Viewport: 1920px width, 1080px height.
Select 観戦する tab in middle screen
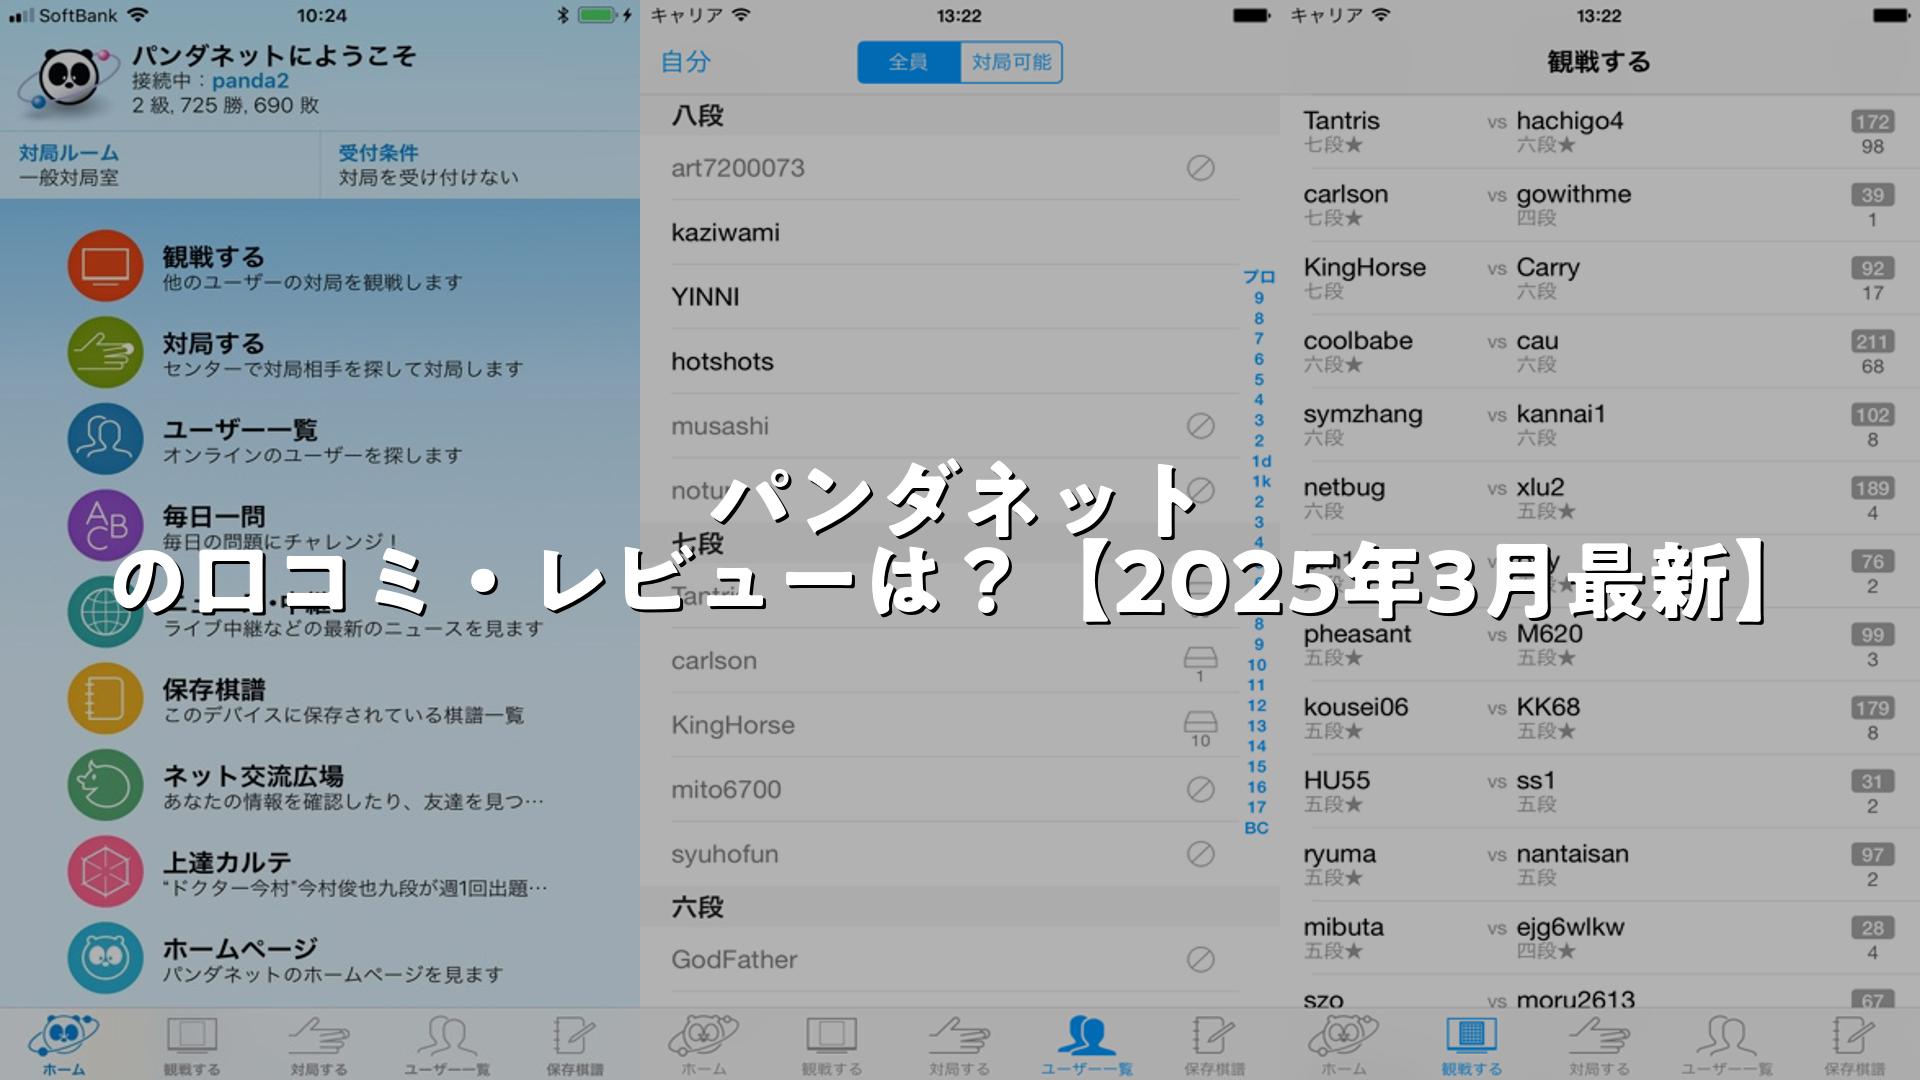832,1045
